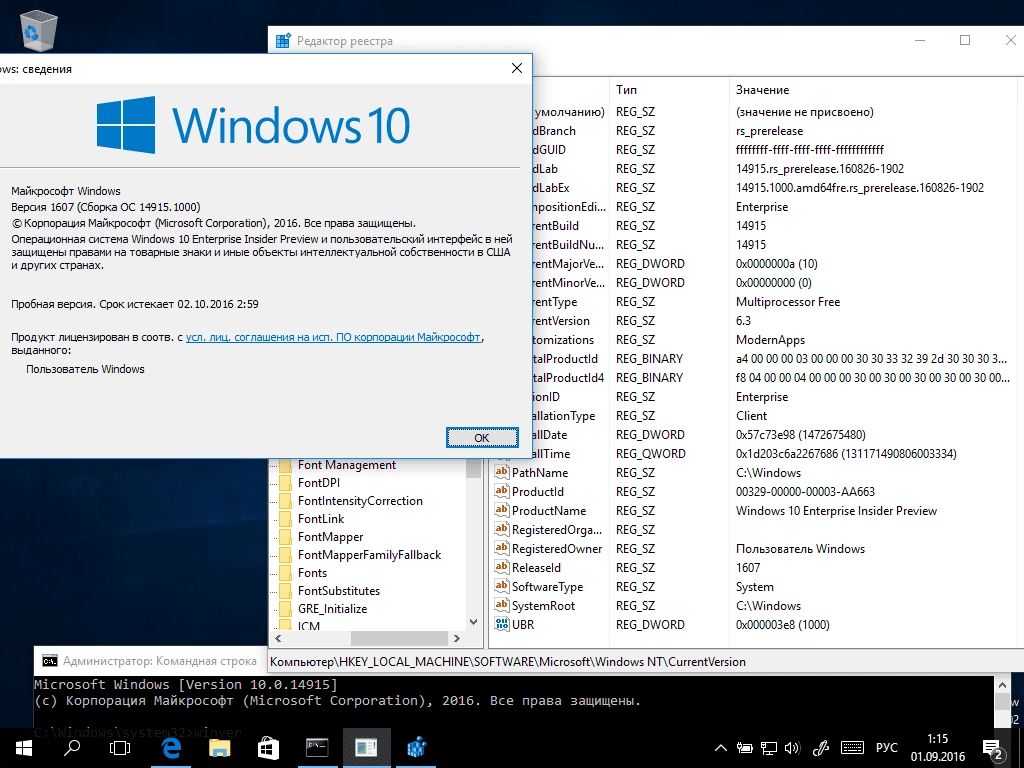Select the FontLink registry key

pyautogui.click(x=321, y=519)
